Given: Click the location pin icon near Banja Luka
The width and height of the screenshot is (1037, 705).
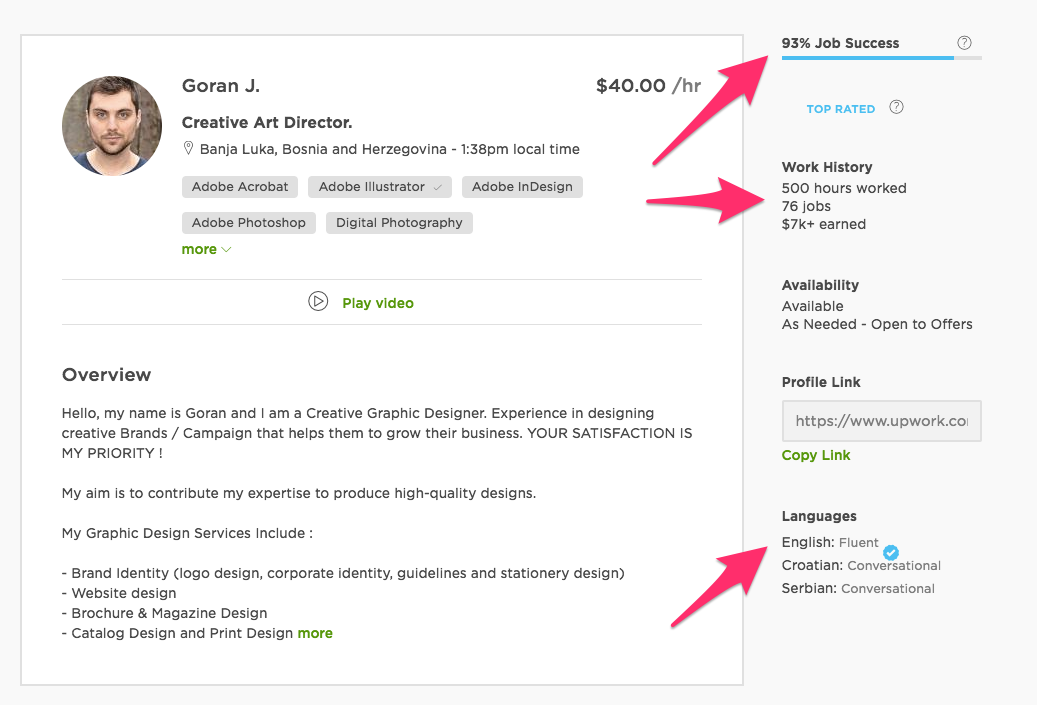Looking at the screenshot, I should click(188, 149).
